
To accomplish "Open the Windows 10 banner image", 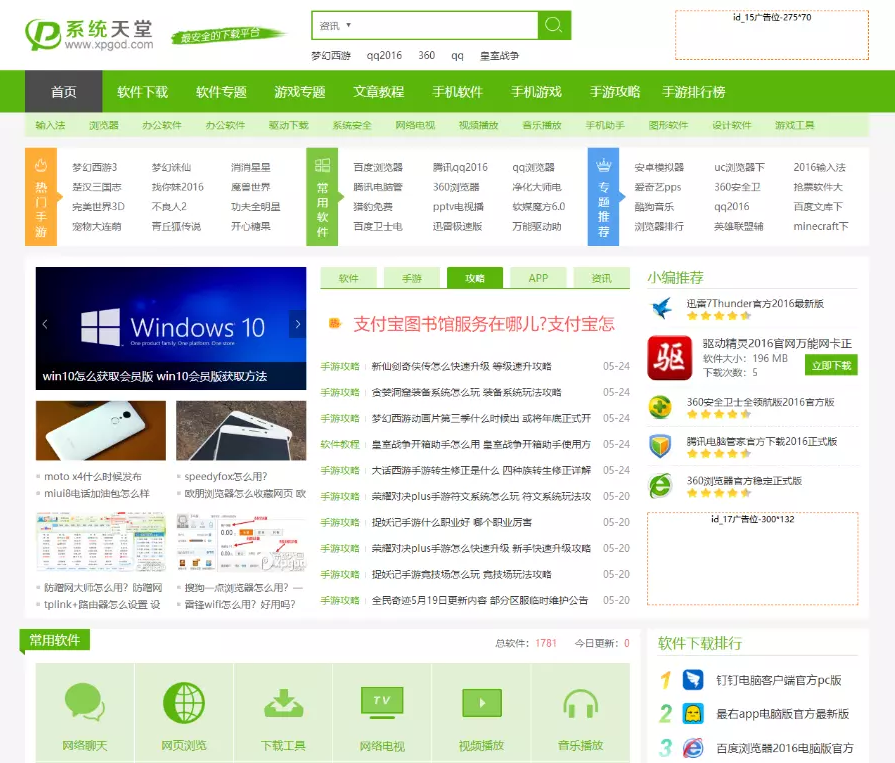I will click(x=171, y=328).
